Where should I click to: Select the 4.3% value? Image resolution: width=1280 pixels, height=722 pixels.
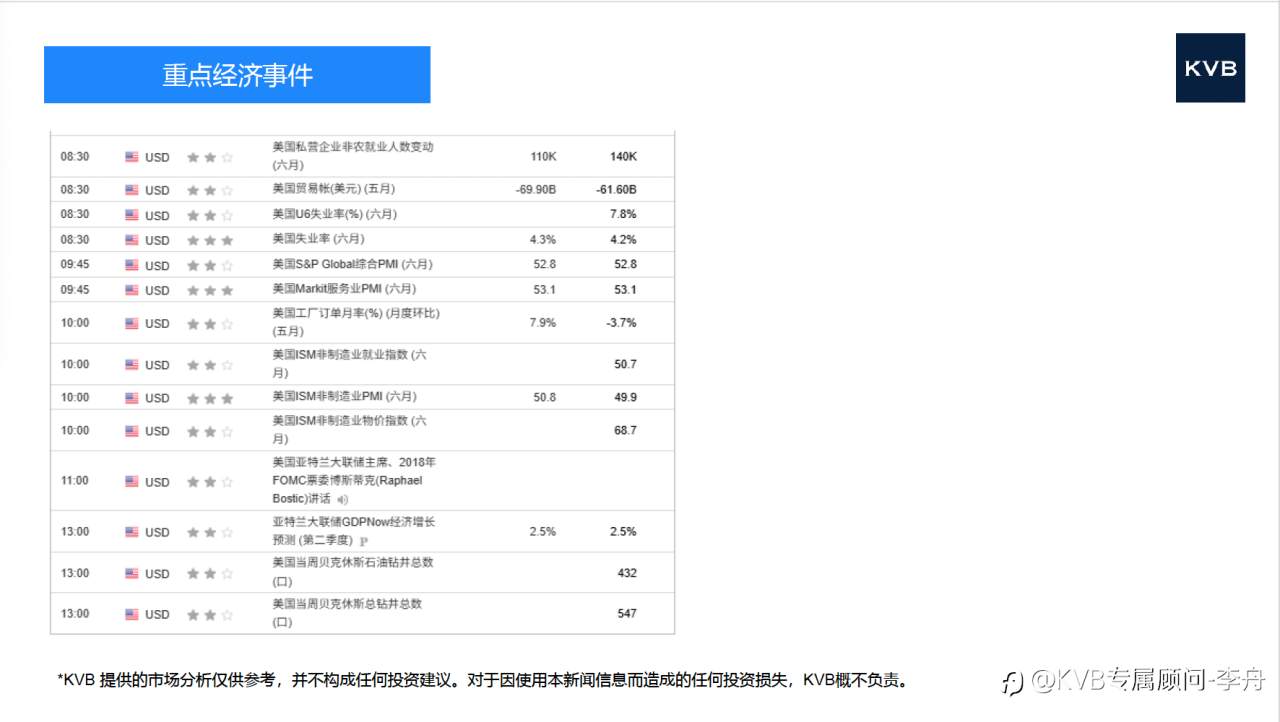pyautogui.click(x=543, y=240)
